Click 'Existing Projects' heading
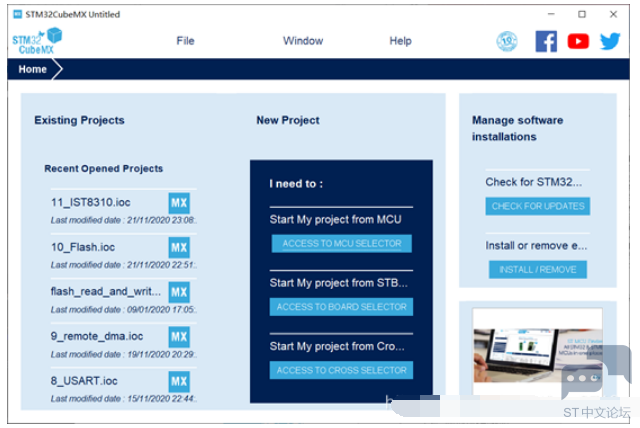Screen dimensions: 640x428 click(x=79, y=120)
